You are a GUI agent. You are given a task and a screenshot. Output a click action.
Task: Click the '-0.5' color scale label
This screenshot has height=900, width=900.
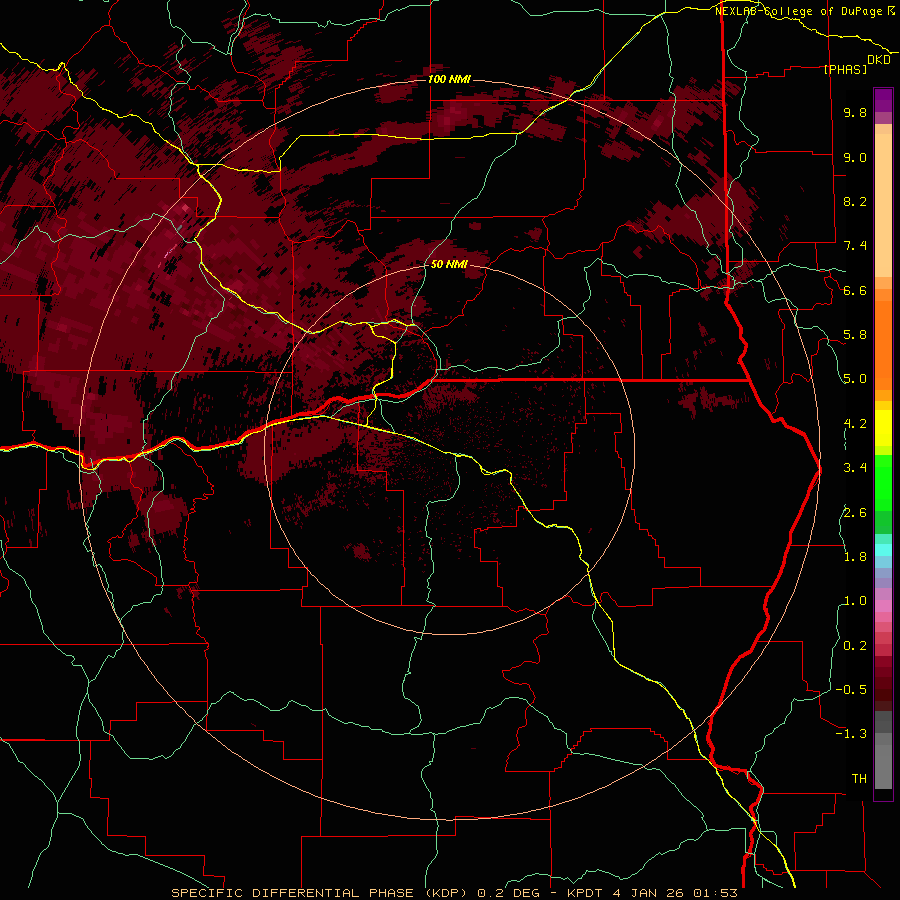point(851,690)
